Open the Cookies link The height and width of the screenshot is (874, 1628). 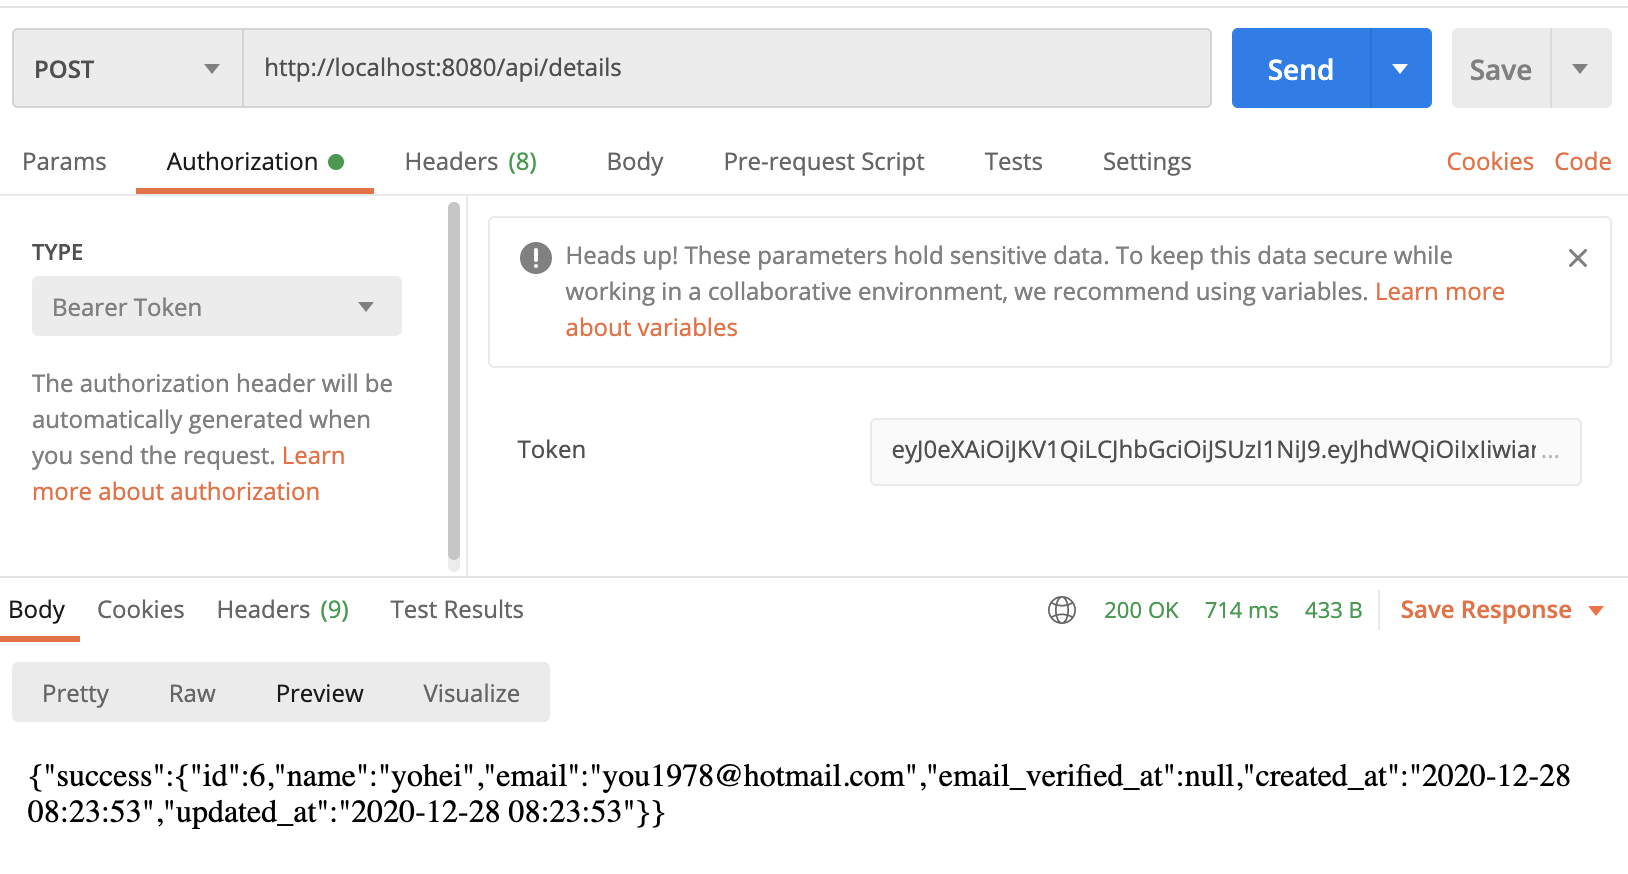[1490, 162]
